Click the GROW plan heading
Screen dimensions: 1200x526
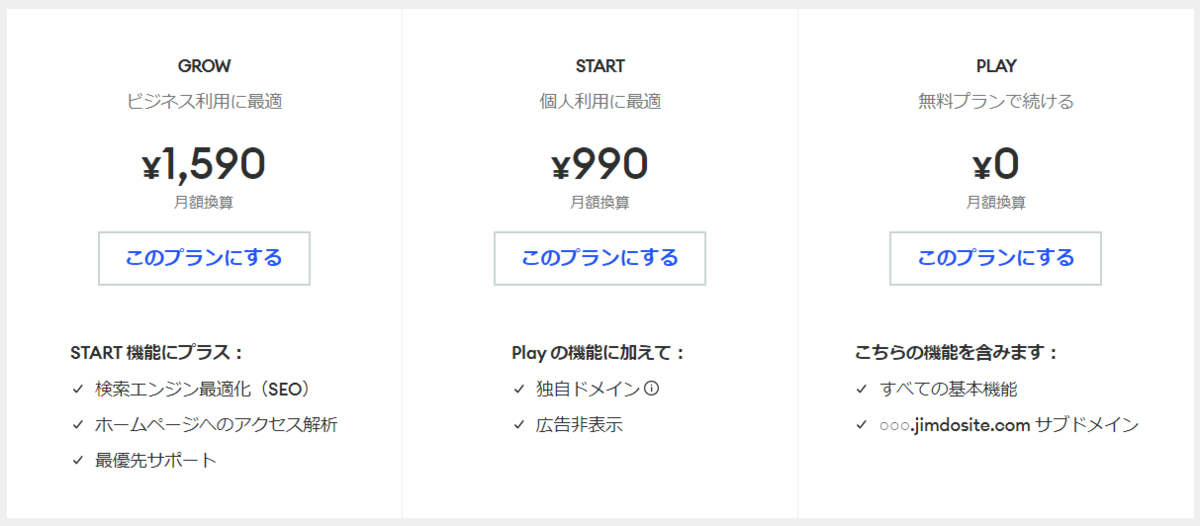pos(204,67)
